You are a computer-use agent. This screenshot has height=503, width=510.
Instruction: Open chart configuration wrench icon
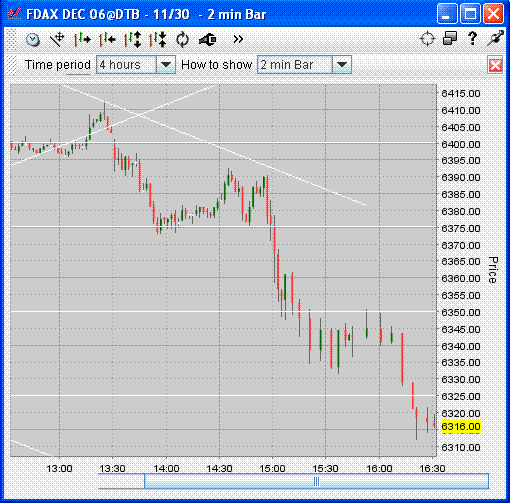tap(208, 40)
